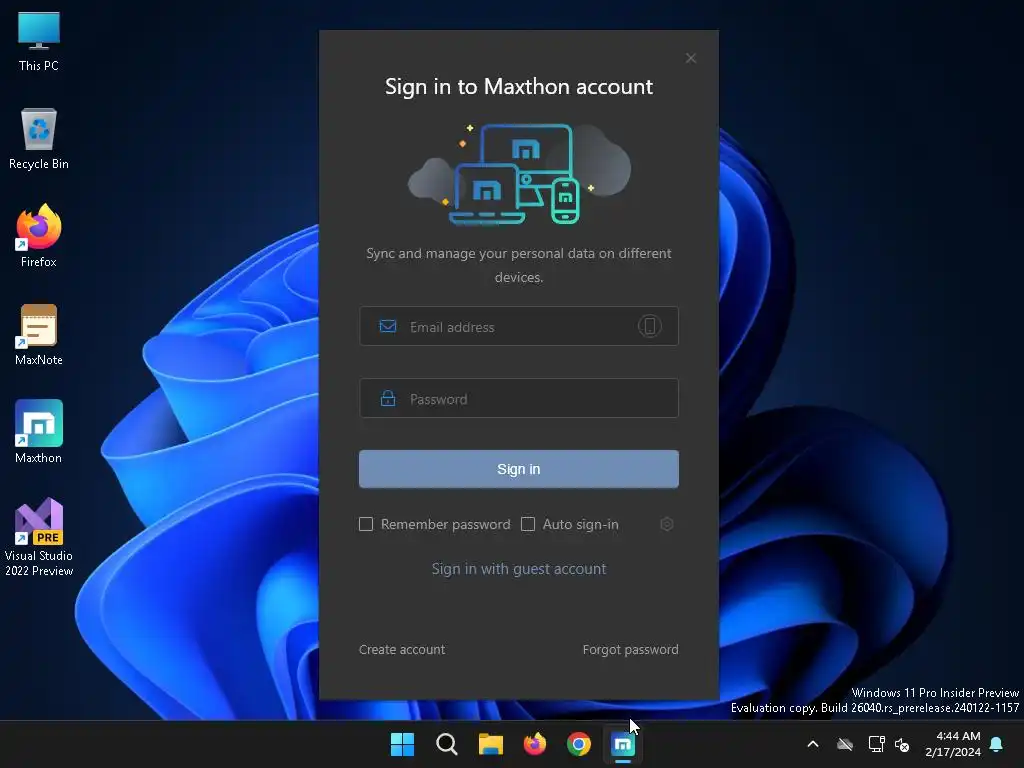The width and height of the screenshot is (1024, 768).
Task: Open the Windows Start menu
Action: coord(402,744)
